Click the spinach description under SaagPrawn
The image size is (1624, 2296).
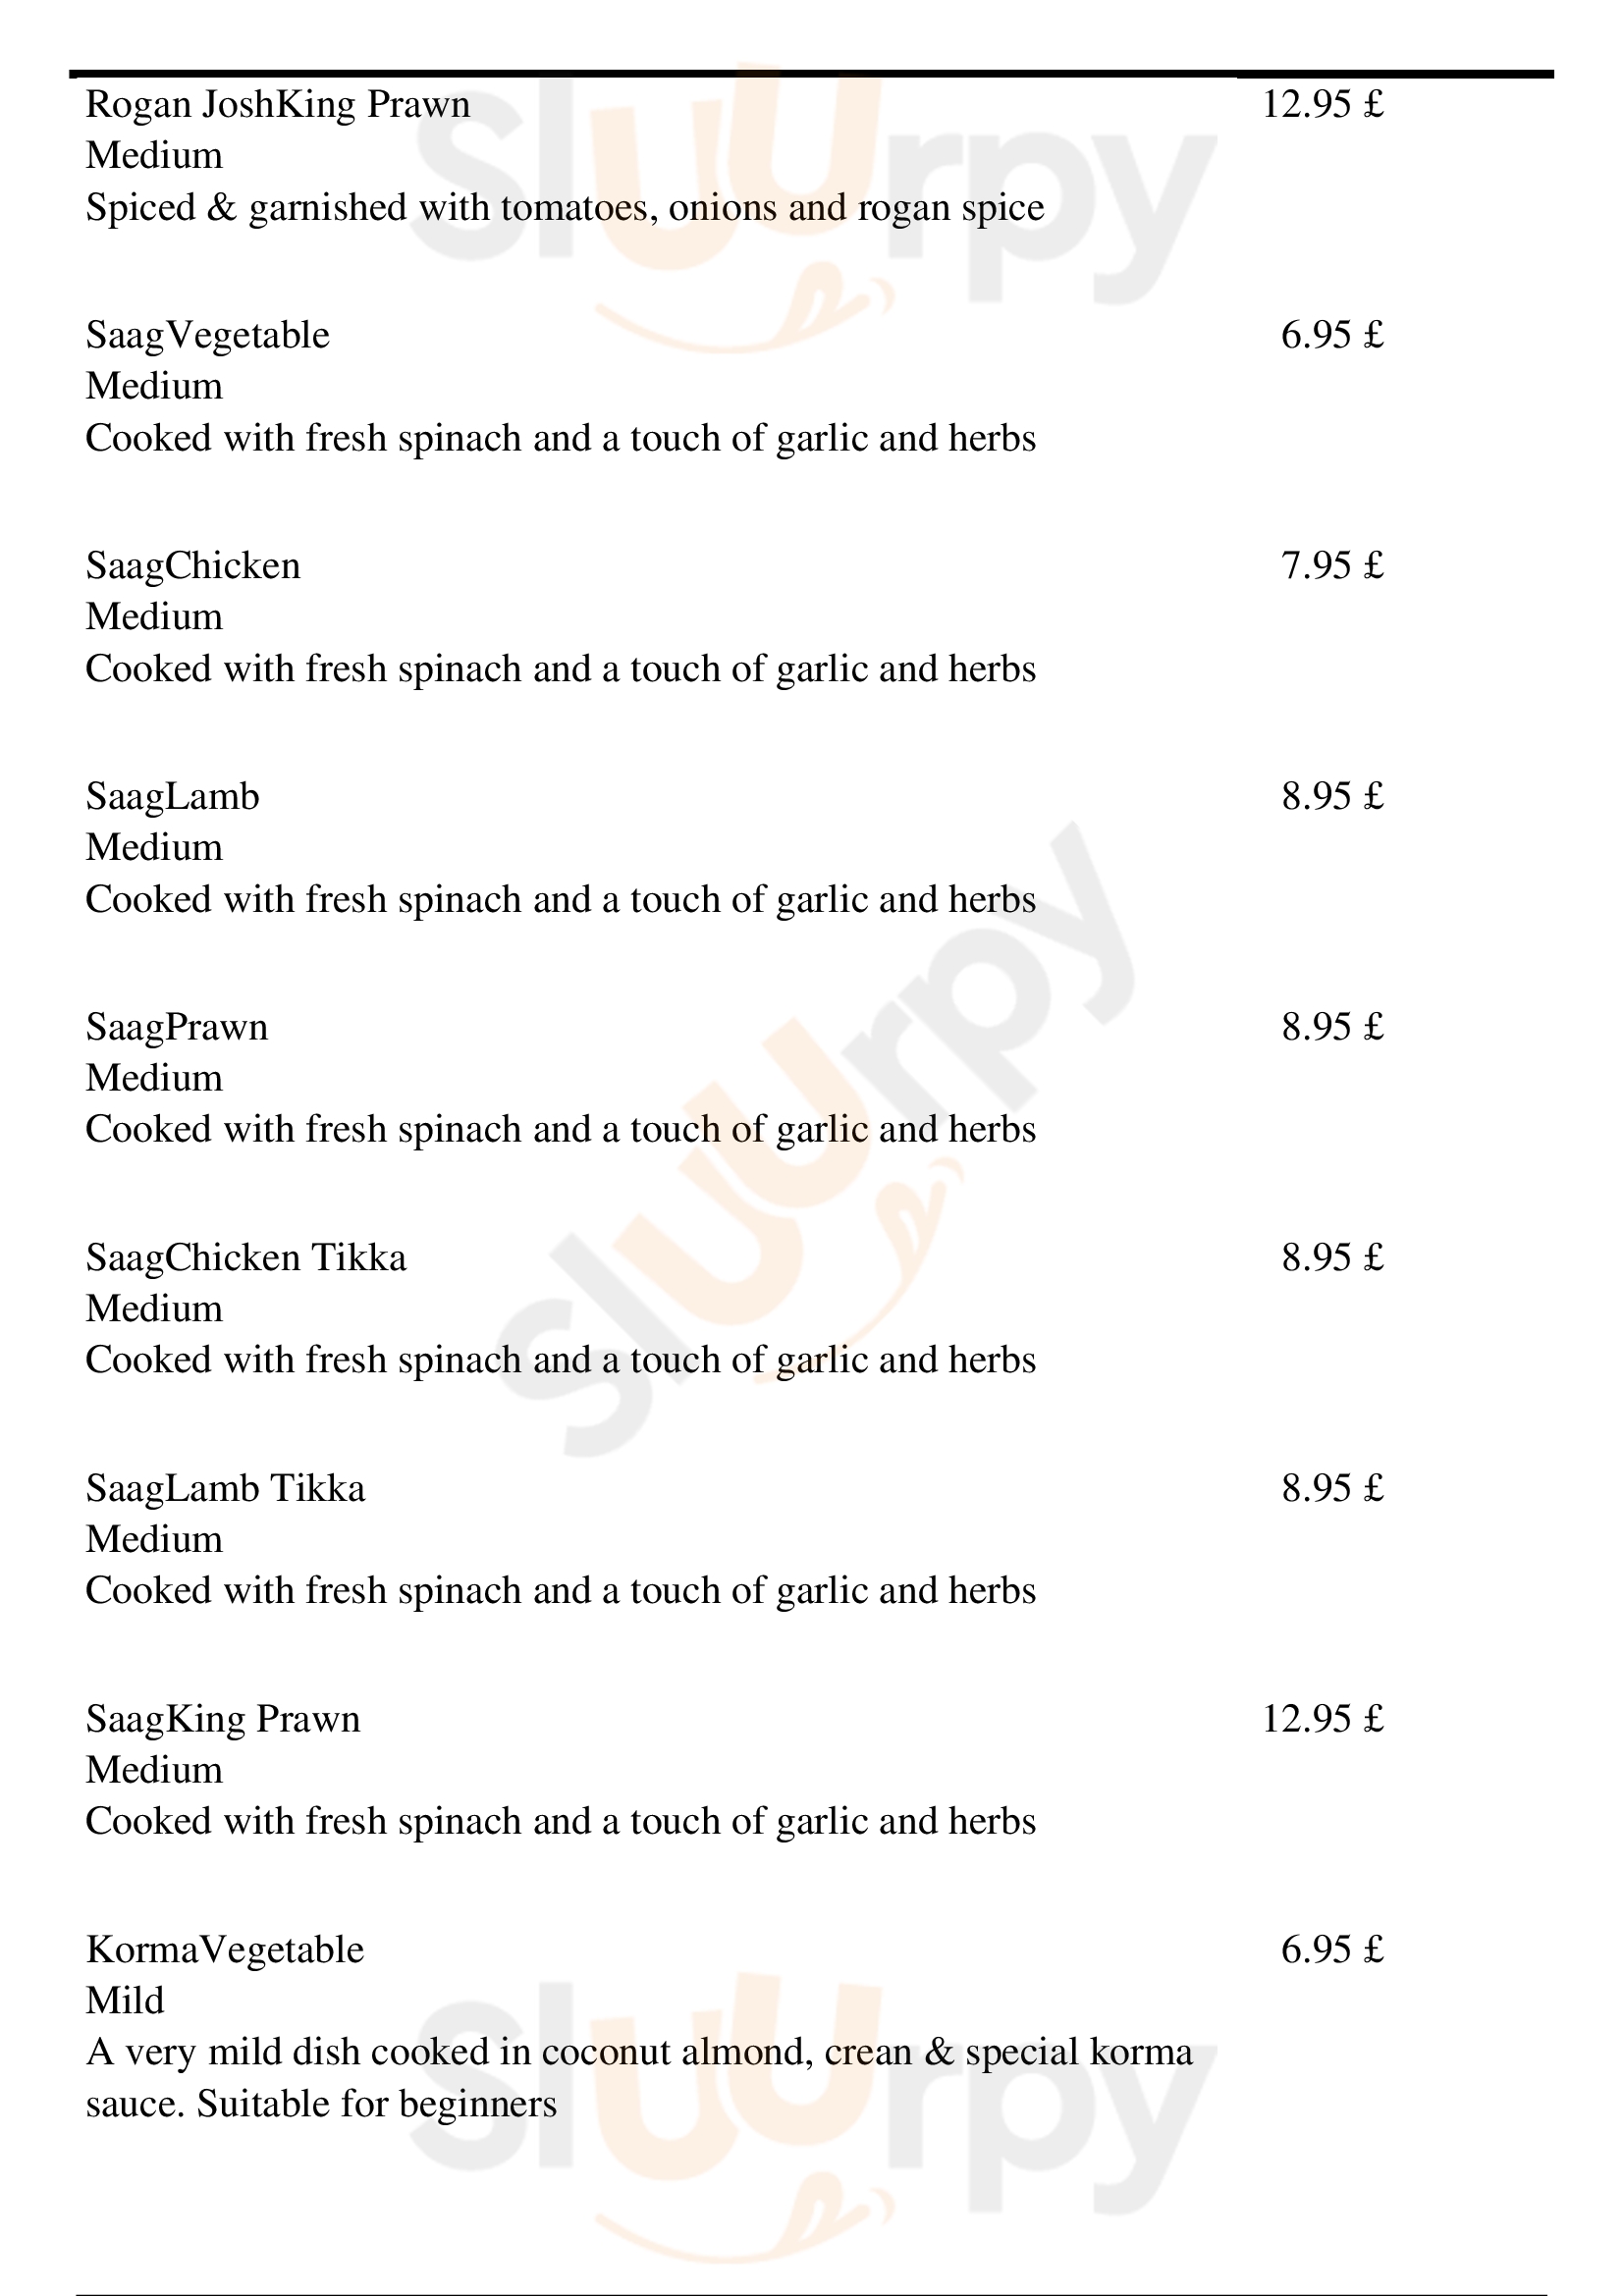[x=561, y=1130]
